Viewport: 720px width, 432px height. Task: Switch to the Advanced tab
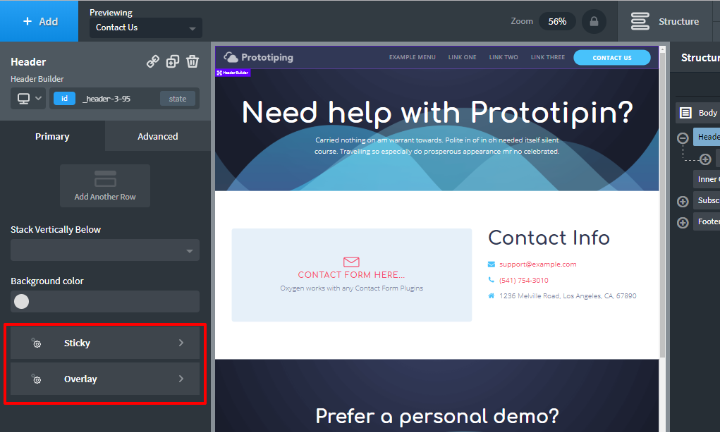click(158, 136)
